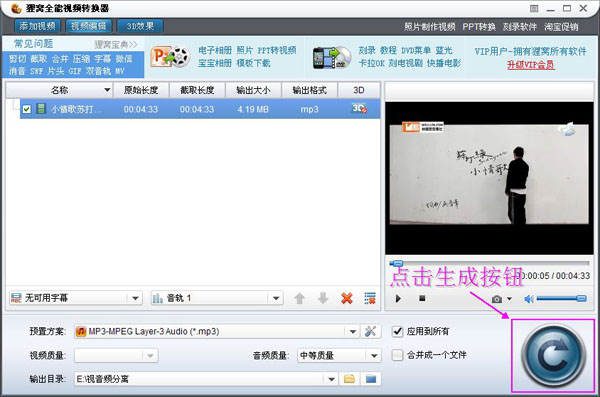Click the 剪切 help link
Screen dimensions: 600x397
pos(17,59)
